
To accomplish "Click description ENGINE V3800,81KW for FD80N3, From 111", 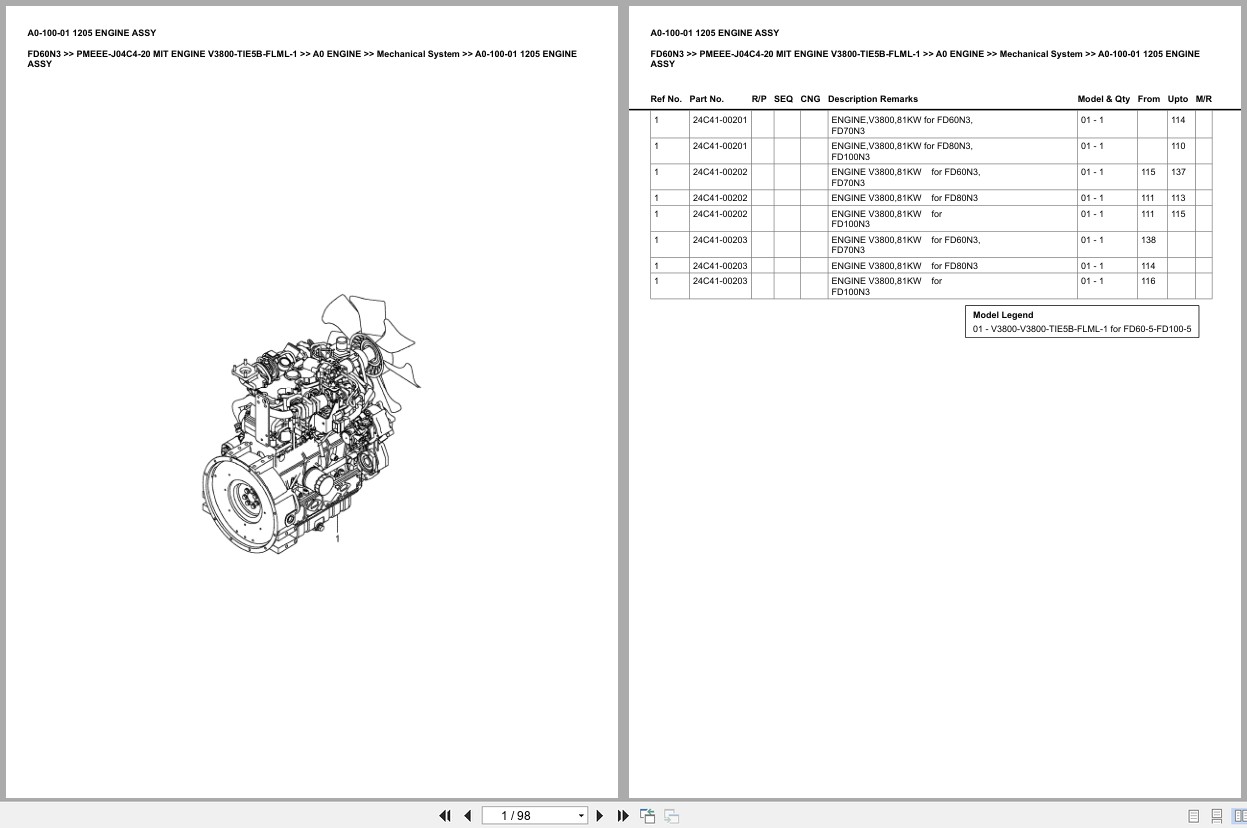I will tap(905, 198).
